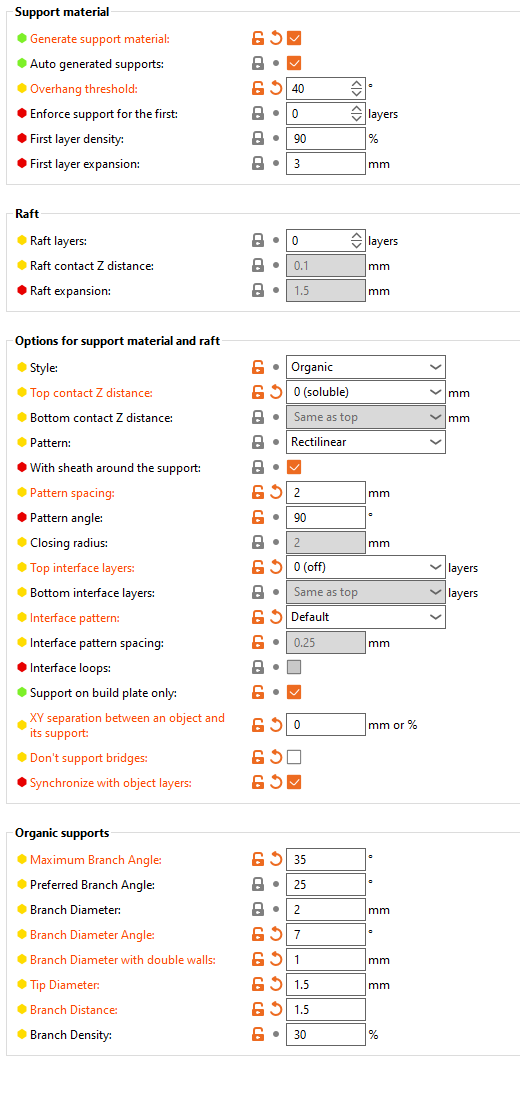520x1106 pixels.
Task: Reset Overhang threshold using its orange undo arrow
Action: (x=276, y=88)
